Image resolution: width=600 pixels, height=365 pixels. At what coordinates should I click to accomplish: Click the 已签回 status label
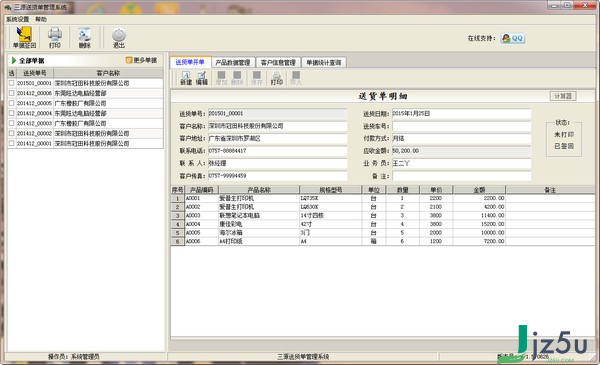point(564,146)
